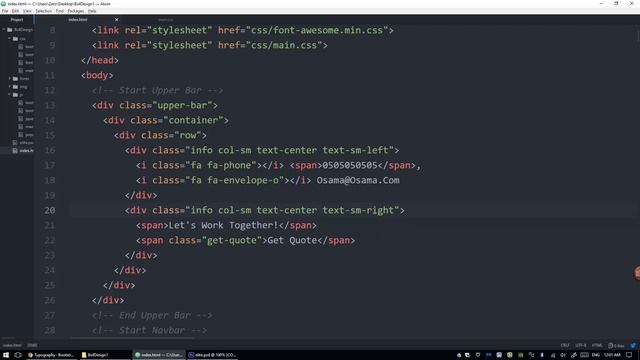640x360 pixels.
Task: Switch to the index.html editor tab
Action: click(x=78, y=20)
